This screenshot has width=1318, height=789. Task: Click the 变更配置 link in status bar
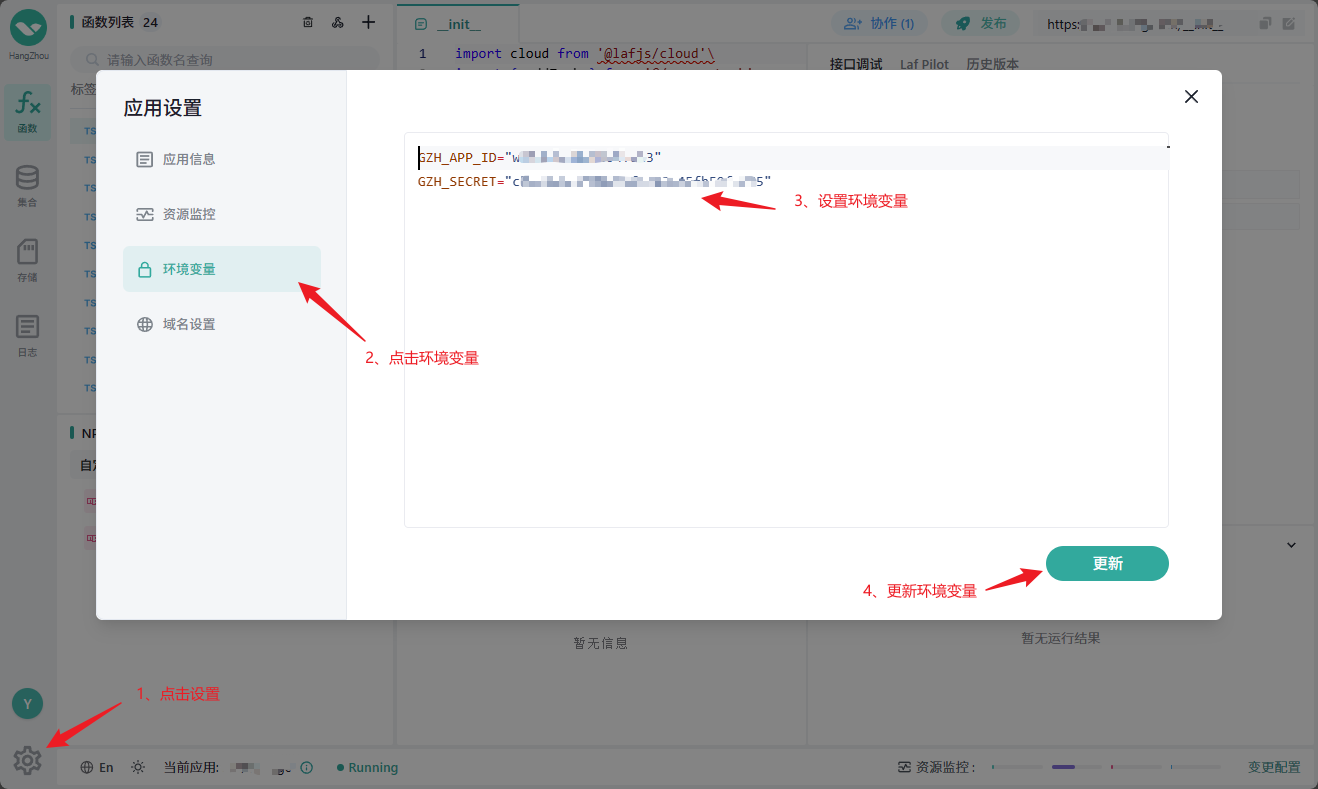coord(1274,767)
